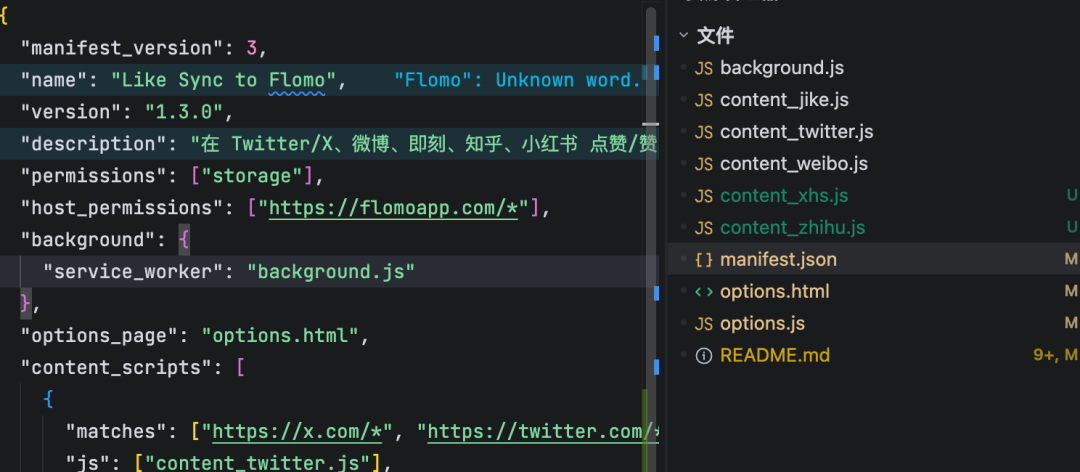Collapse the 文件 section chevron

684,36
